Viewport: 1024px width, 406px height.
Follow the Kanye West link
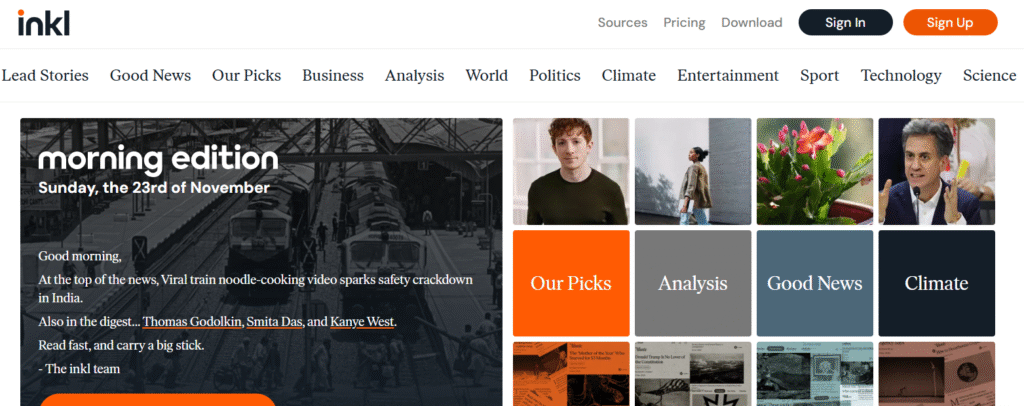coord(362,322)
